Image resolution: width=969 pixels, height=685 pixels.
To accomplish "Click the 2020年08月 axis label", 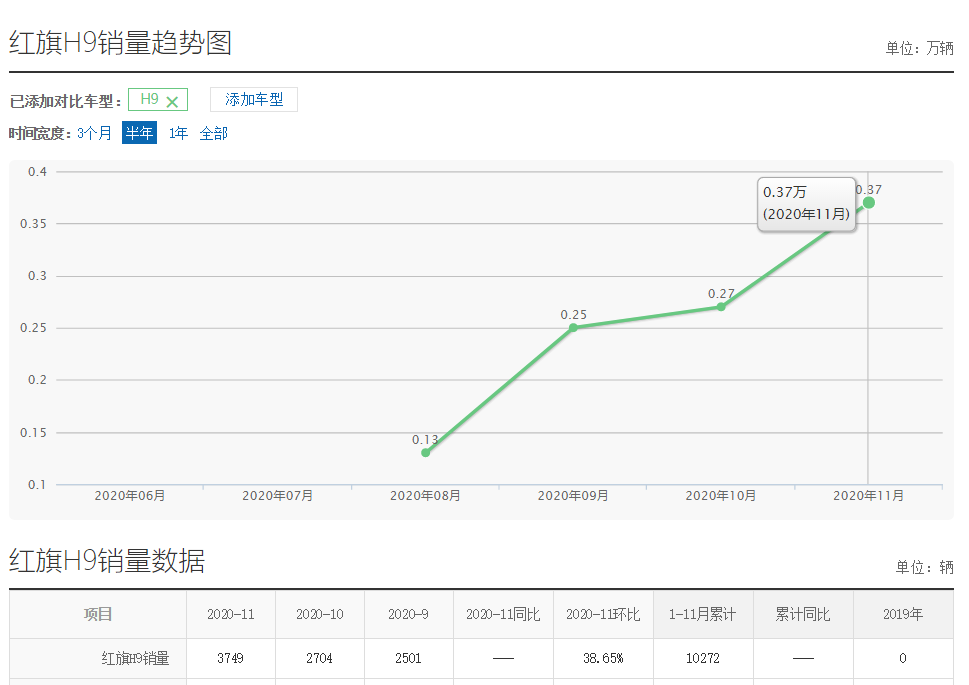I will click(425, 496).
